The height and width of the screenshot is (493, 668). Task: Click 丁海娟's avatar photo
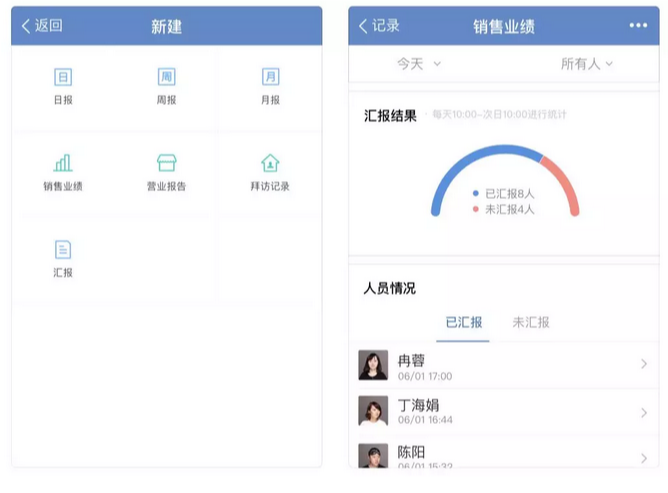click(373, 411)
